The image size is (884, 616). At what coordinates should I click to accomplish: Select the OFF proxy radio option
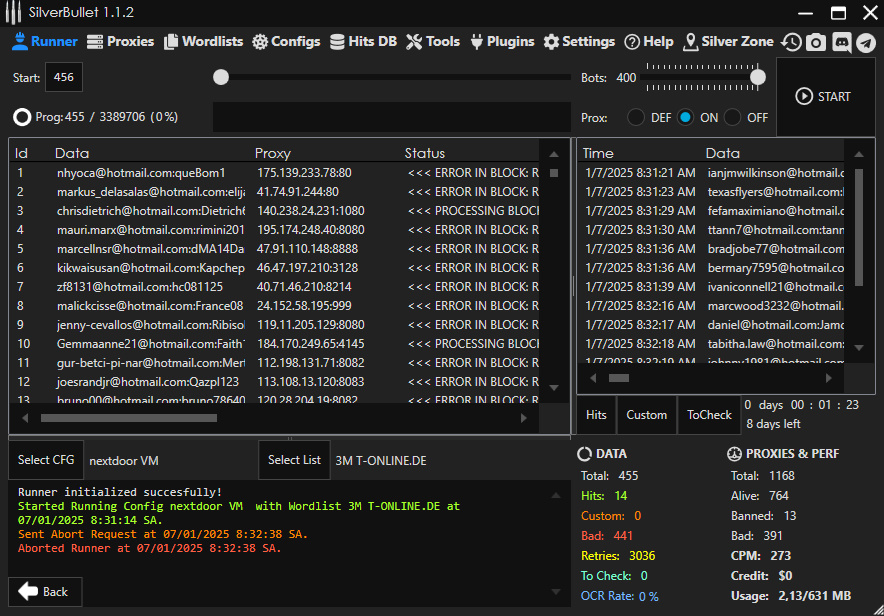pyautogui.click(x=733, y=117)
